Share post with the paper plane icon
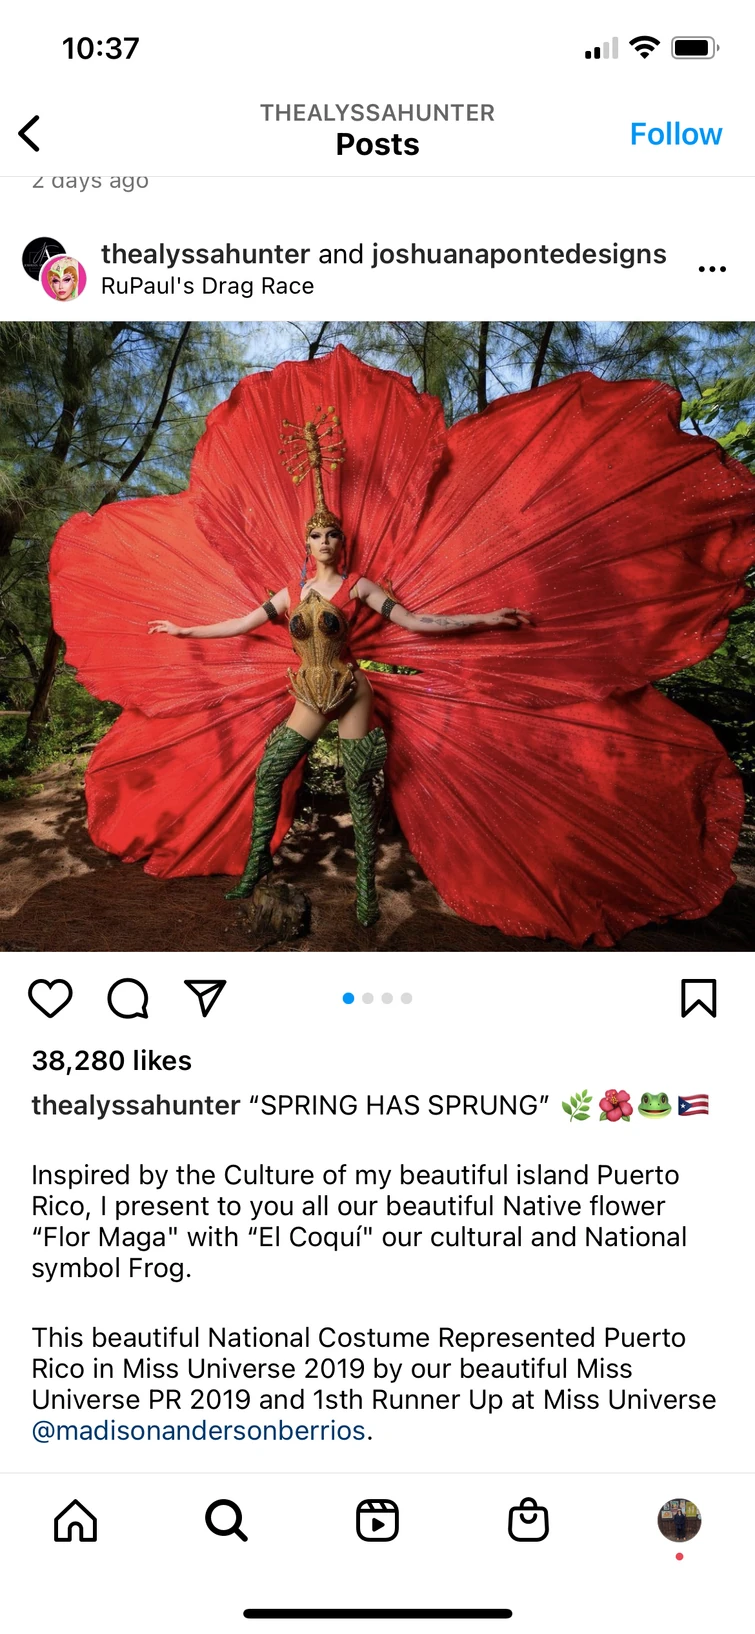The height and width of the screenshot is (1634, 755). point(206,997)
